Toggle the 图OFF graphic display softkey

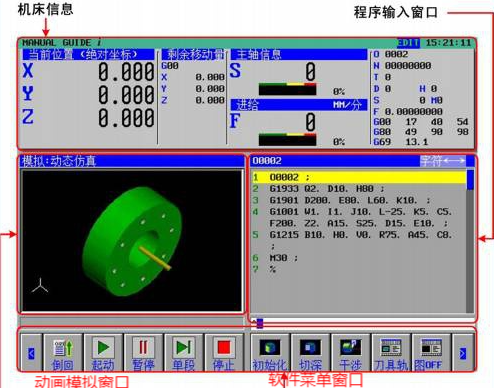pyautogui.click(x=431, y=353)
